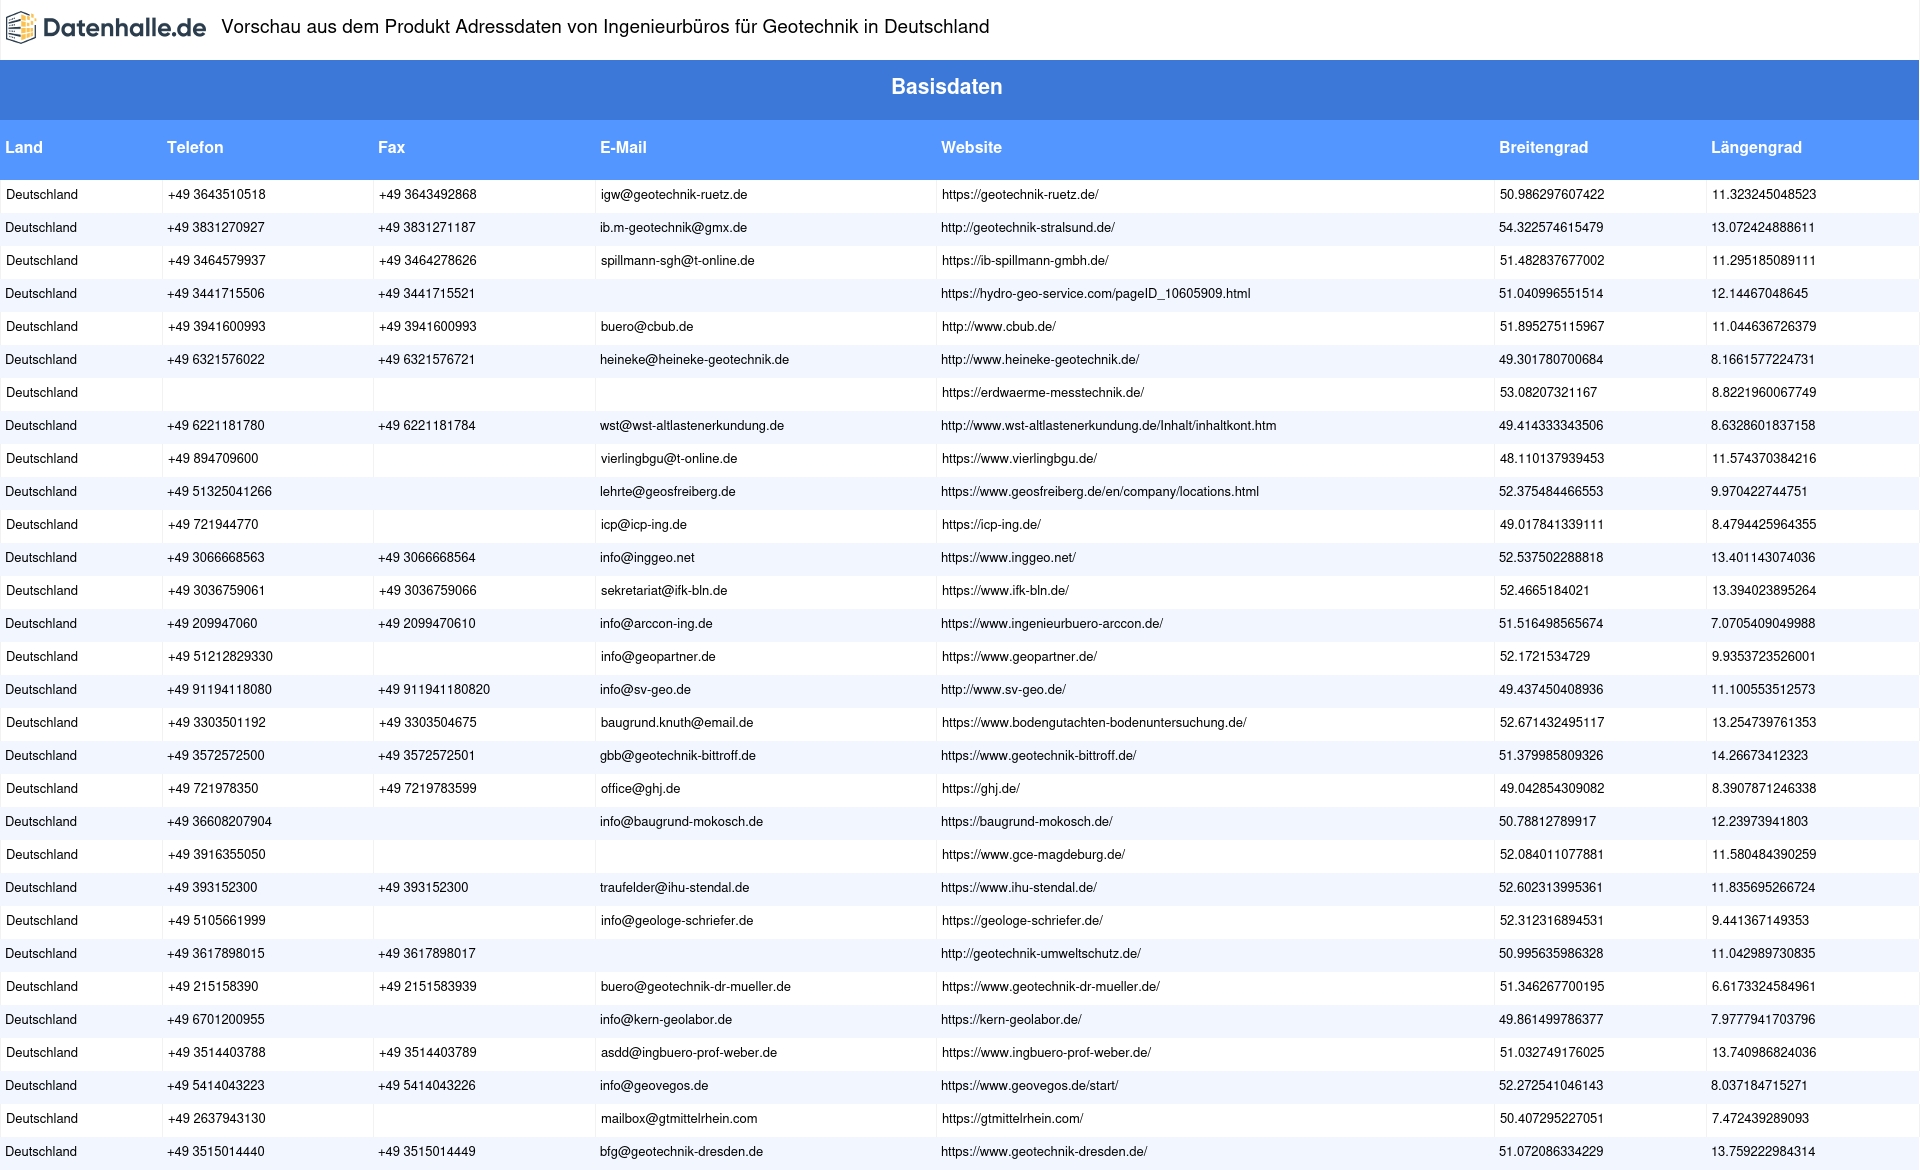Select email spillmann-sgh@t-online.de
Image resolution: width=1920 pixels, height=1170 pixels.
click(678, 261)
